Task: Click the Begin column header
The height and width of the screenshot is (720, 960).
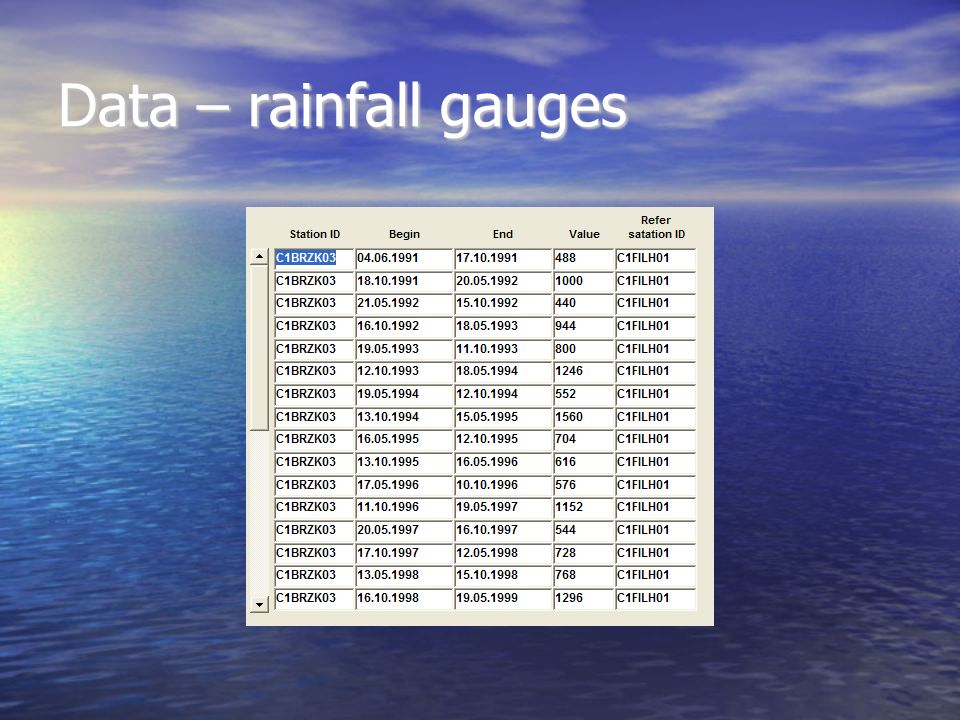Action: (x=404, y=234)
